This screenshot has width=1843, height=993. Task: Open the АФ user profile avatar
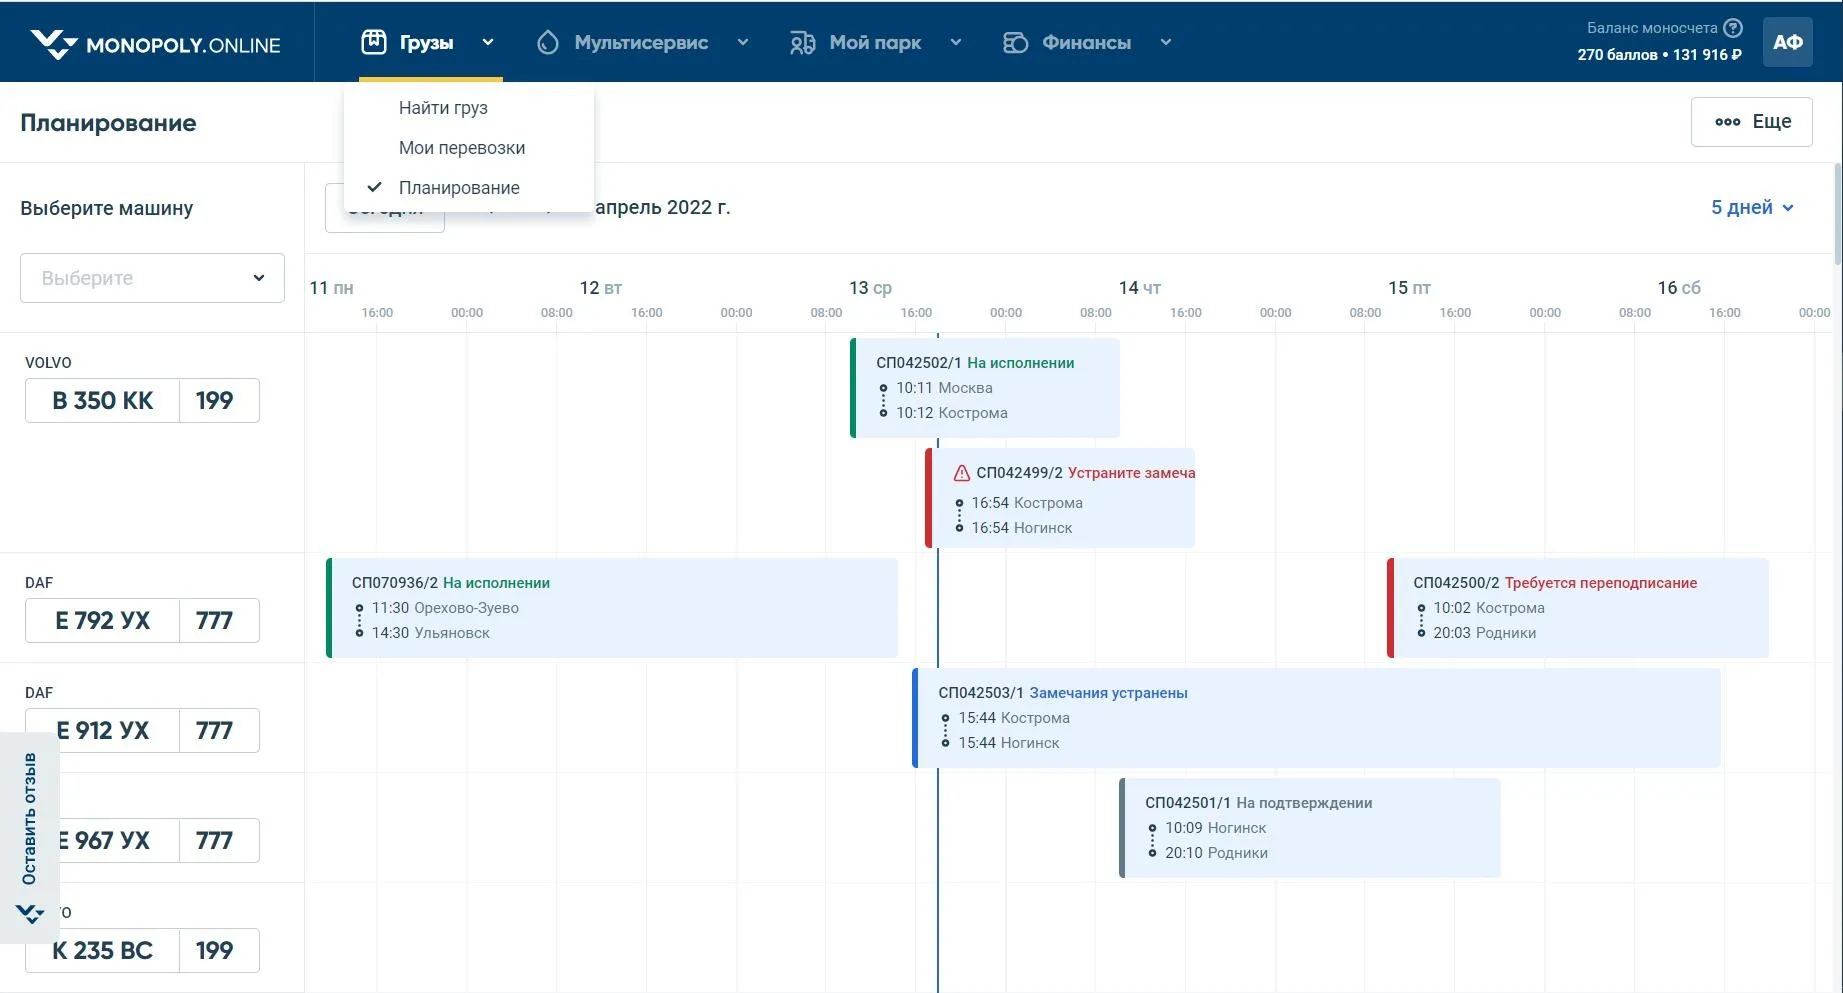[1787, 42]
